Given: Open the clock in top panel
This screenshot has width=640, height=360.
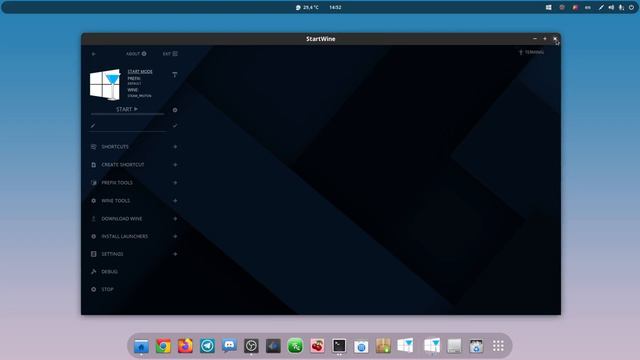Looking at the screenshot, I should (x=335, y=7).
